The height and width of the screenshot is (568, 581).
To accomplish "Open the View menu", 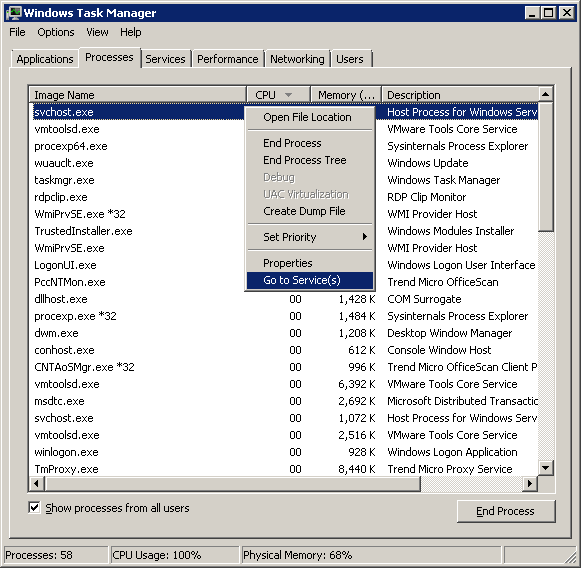I will [97, 32].
